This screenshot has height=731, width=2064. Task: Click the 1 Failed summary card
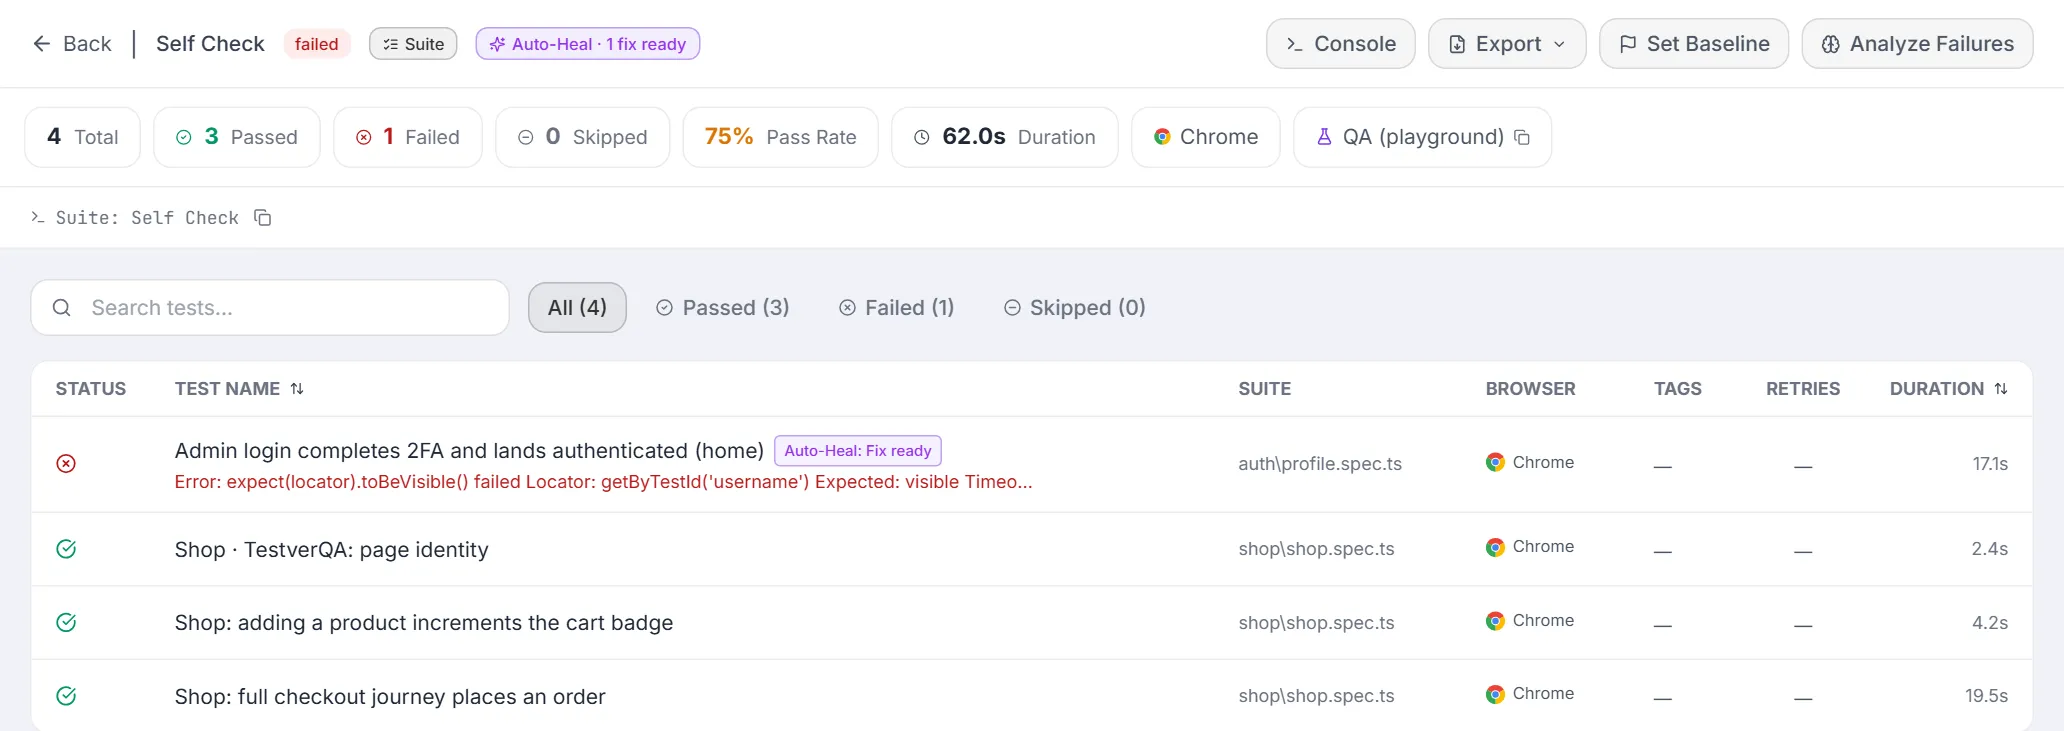tap(408, 137)
